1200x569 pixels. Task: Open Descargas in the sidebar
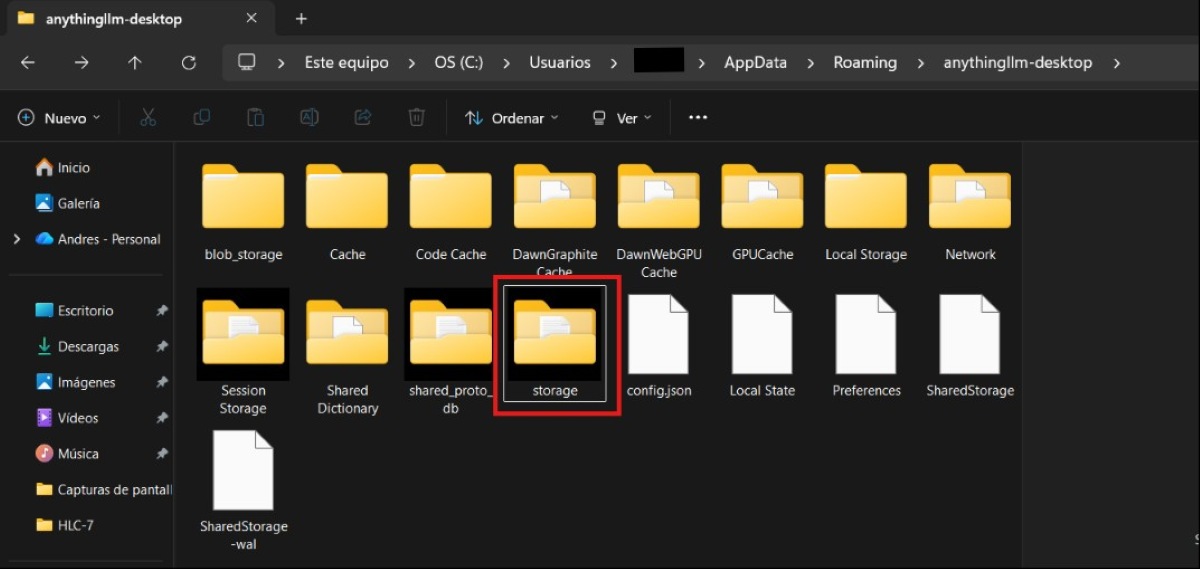click(x=88, y=346)
